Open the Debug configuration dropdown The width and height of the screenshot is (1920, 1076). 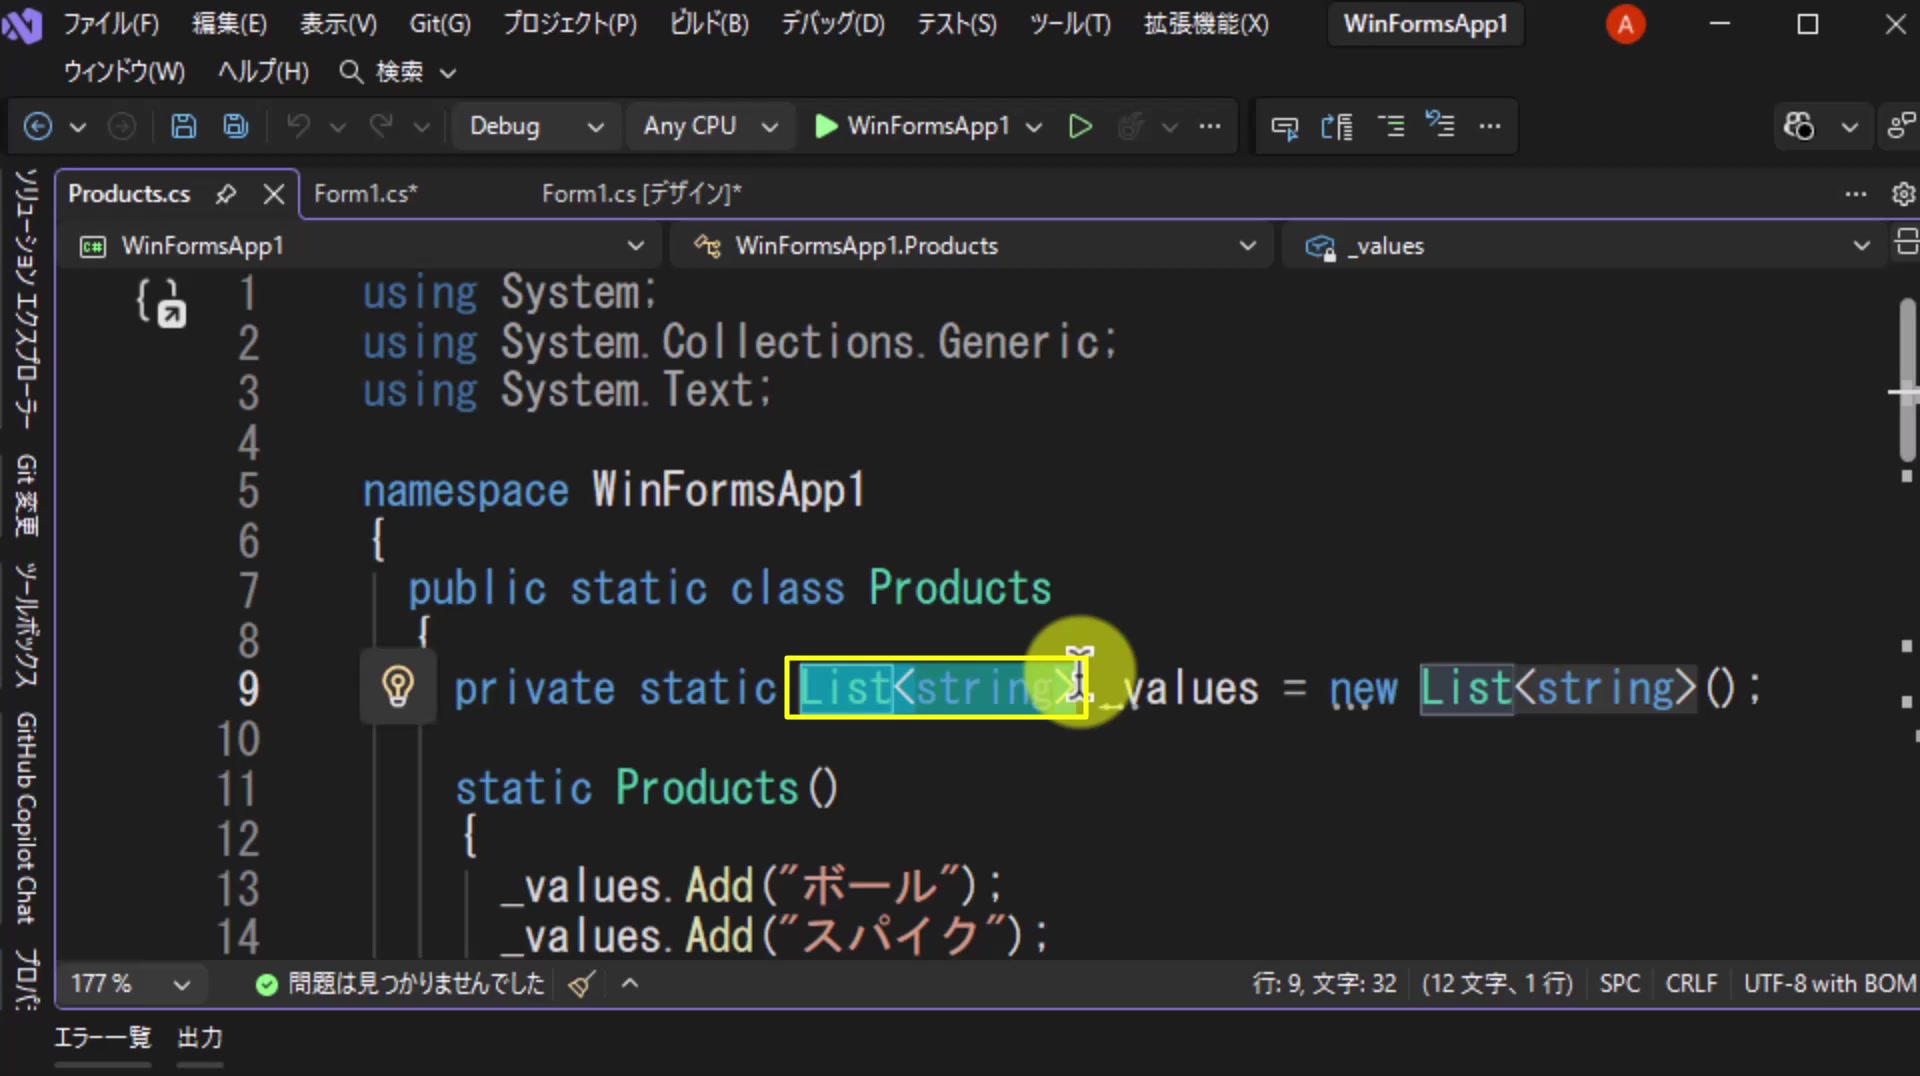[536, 126]
